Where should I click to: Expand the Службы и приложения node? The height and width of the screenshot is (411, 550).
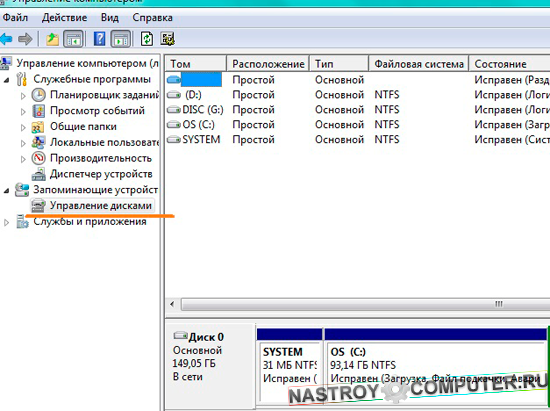click(6, 222)
